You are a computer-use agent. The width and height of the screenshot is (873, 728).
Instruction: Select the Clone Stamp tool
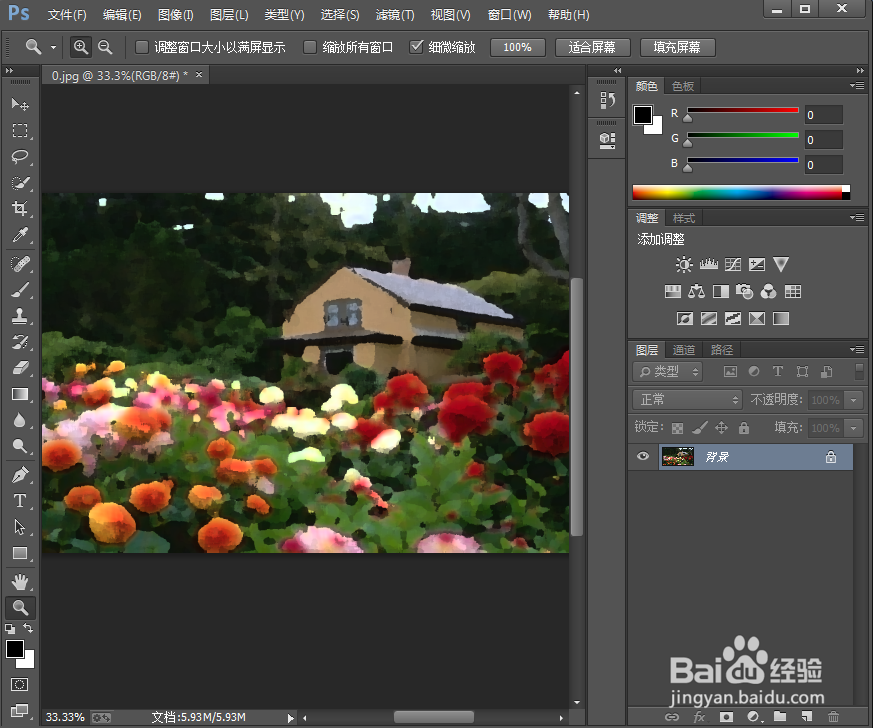coord(20,316)
